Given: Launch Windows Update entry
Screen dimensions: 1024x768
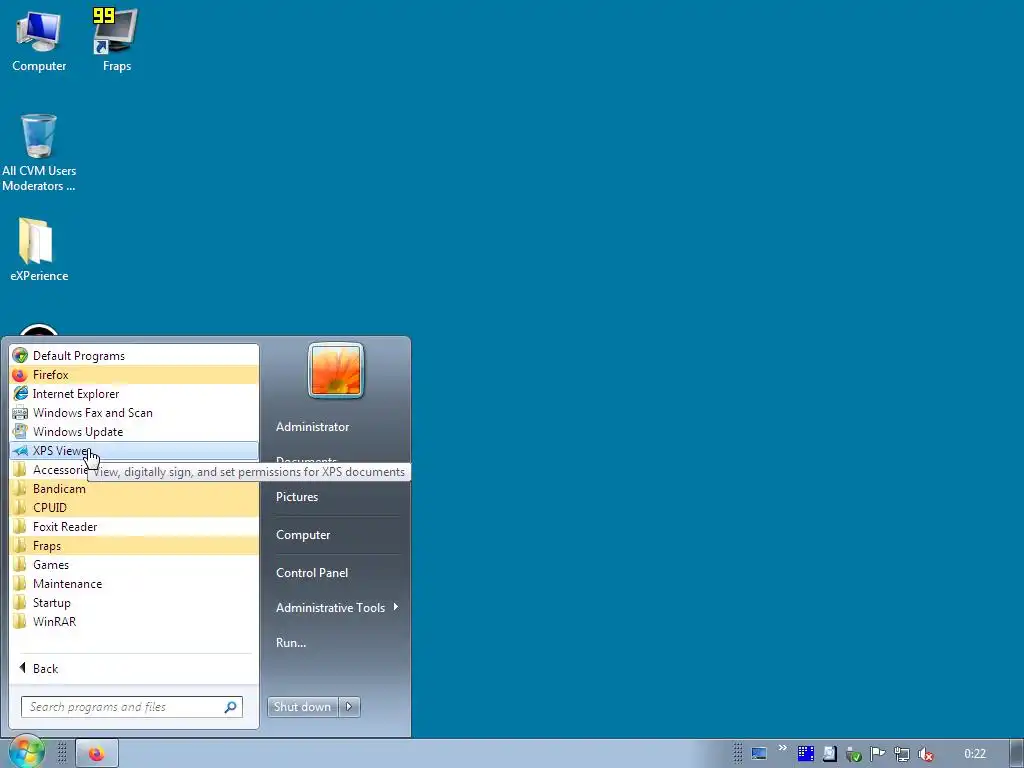Looking at the screenshot, I should point(134,431).
